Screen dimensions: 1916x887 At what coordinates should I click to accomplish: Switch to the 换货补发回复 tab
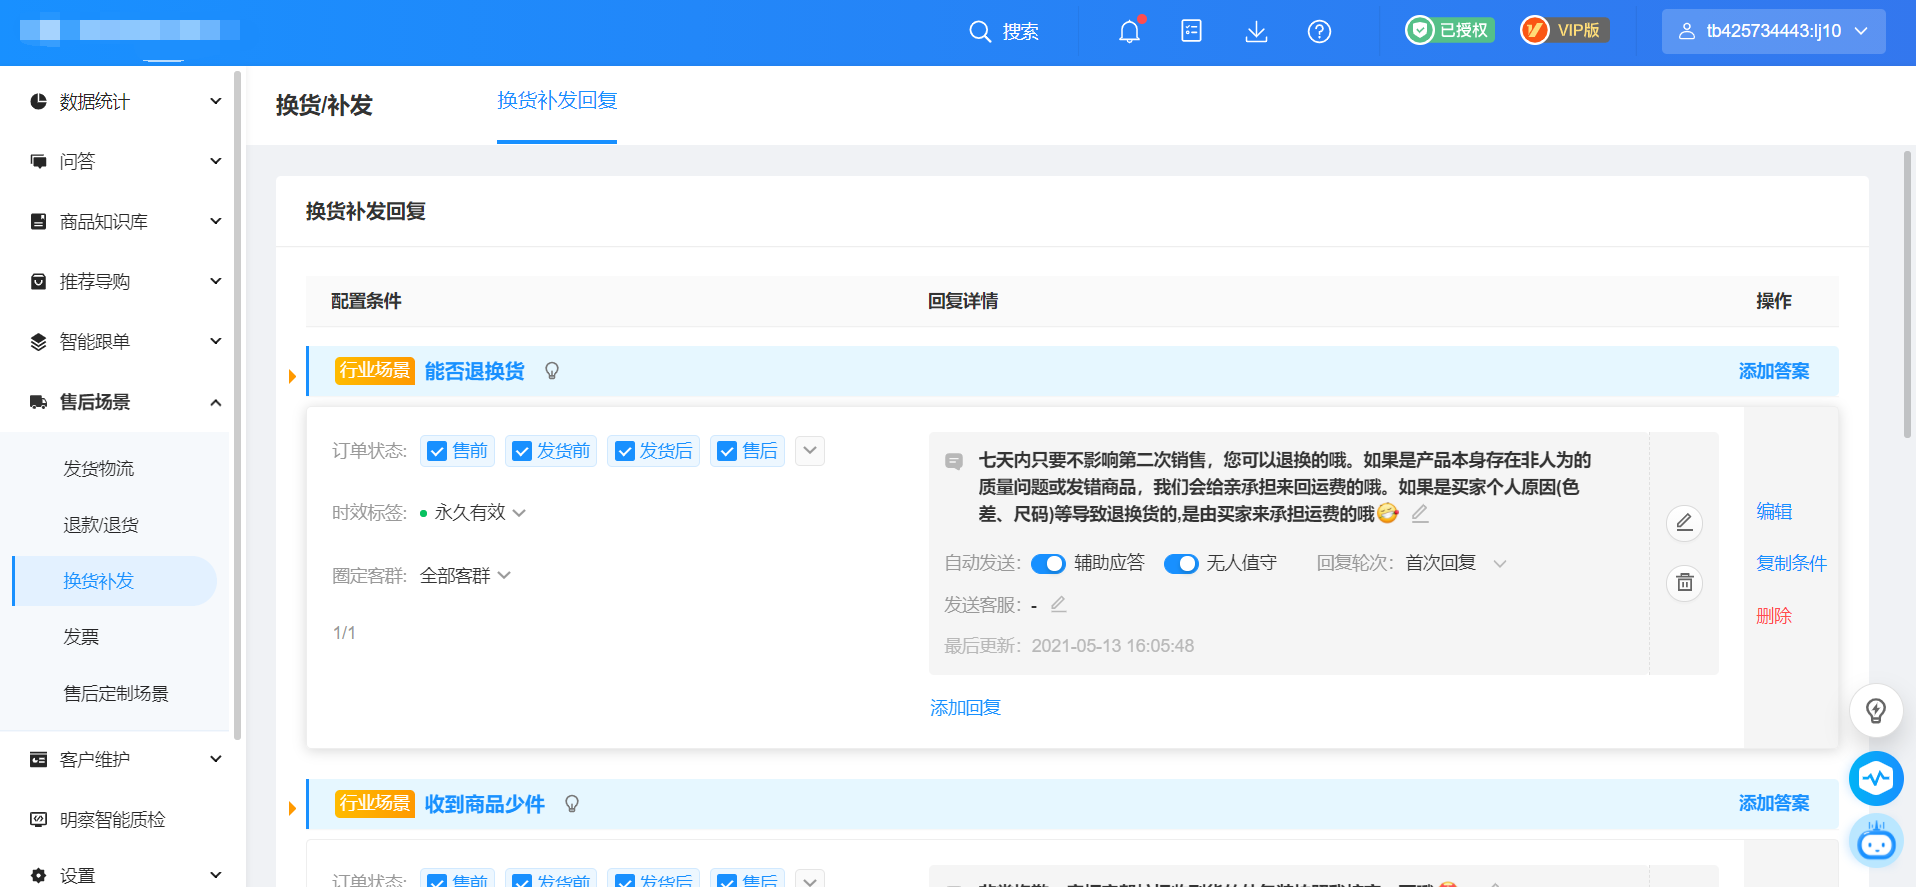pos(557,101)
